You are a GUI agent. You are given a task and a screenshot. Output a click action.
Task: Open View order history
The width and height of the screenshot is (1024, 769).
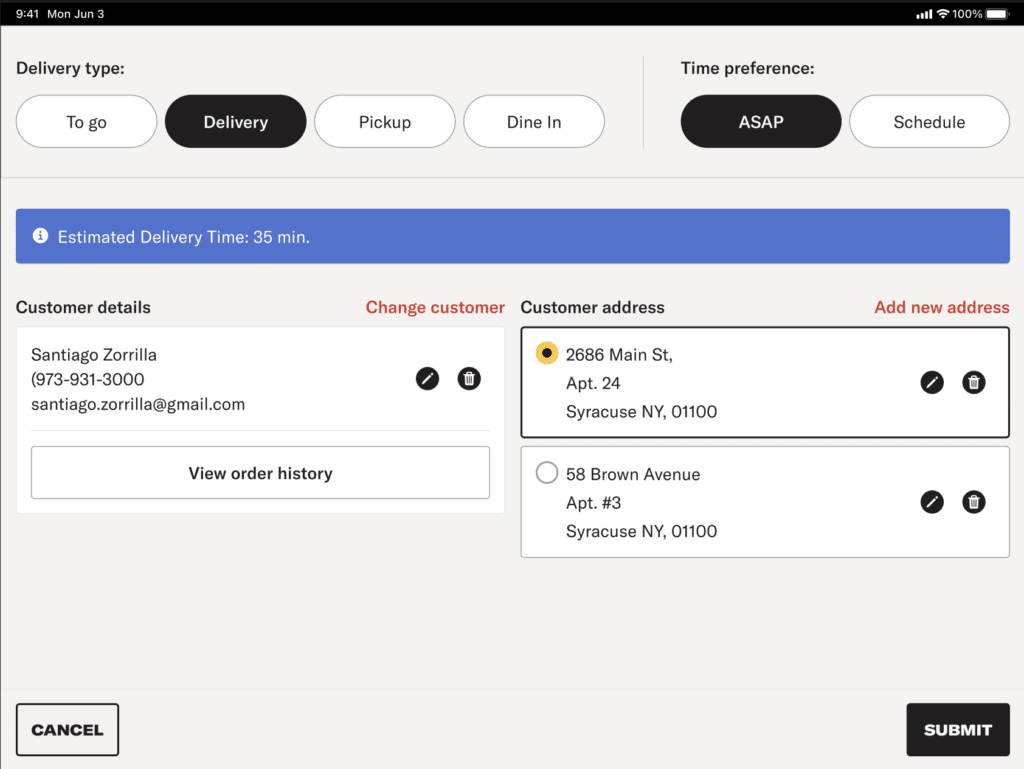[x=261, y=473]
